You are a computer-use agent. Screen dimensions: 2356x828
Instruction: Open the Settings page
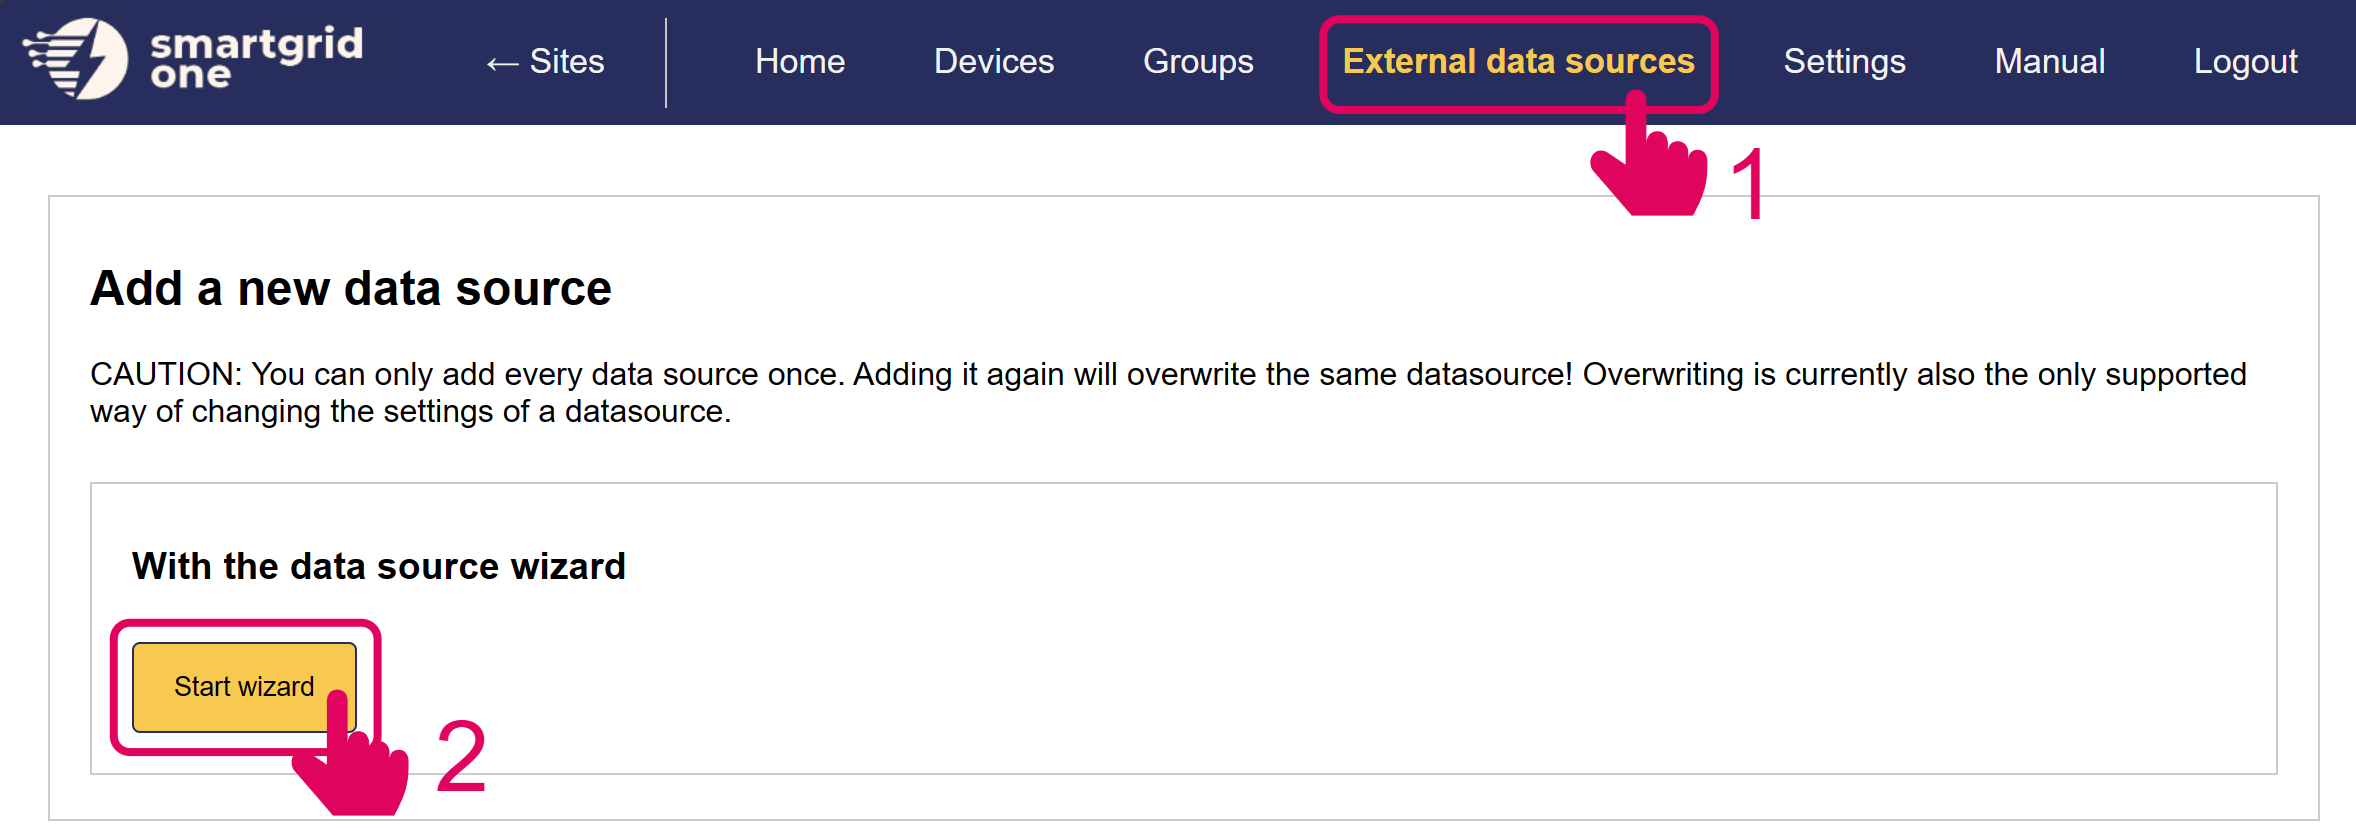(x=1843, y=62)
